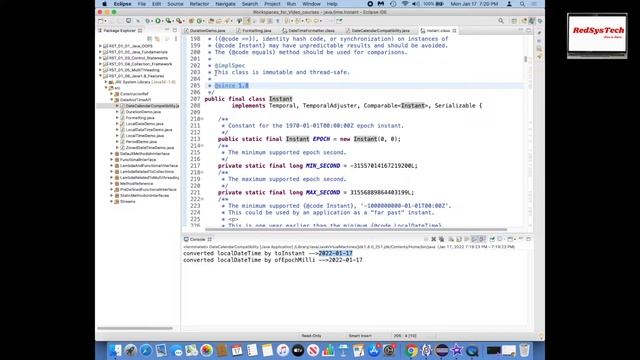Collapse Javadoc fold at line 210
This screenshot has height=360, width=640.
[x=202, y=119]
